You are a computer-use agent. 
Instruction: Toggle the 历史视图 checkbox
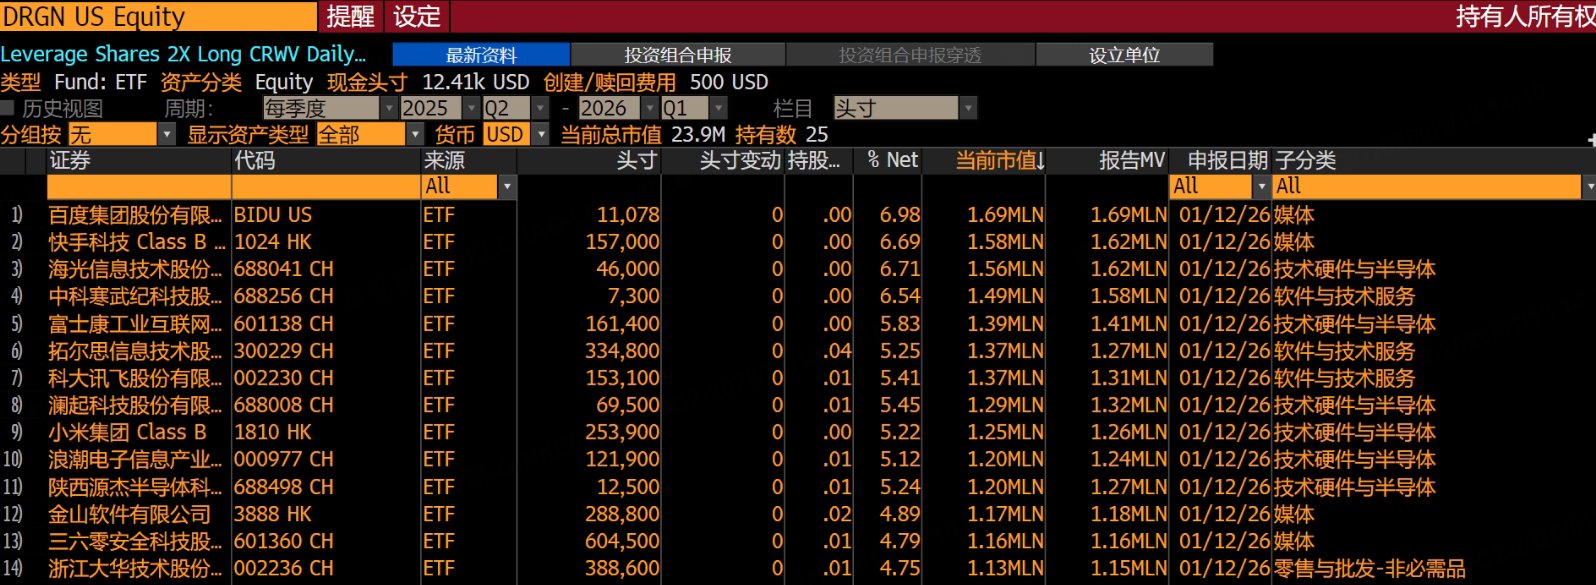click(8, 108)
